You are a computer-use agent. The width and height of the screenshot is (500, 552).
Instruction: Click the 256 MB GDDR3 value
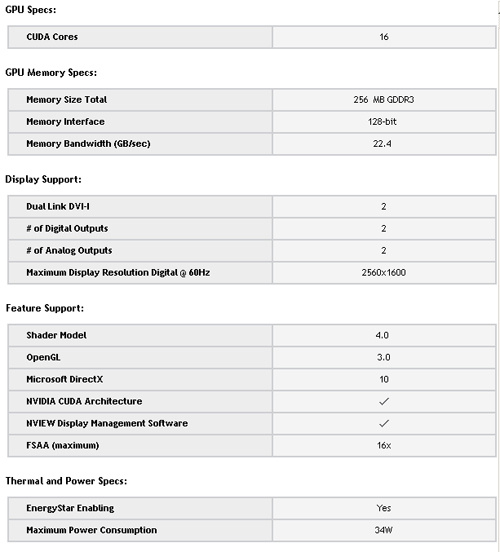384,100
